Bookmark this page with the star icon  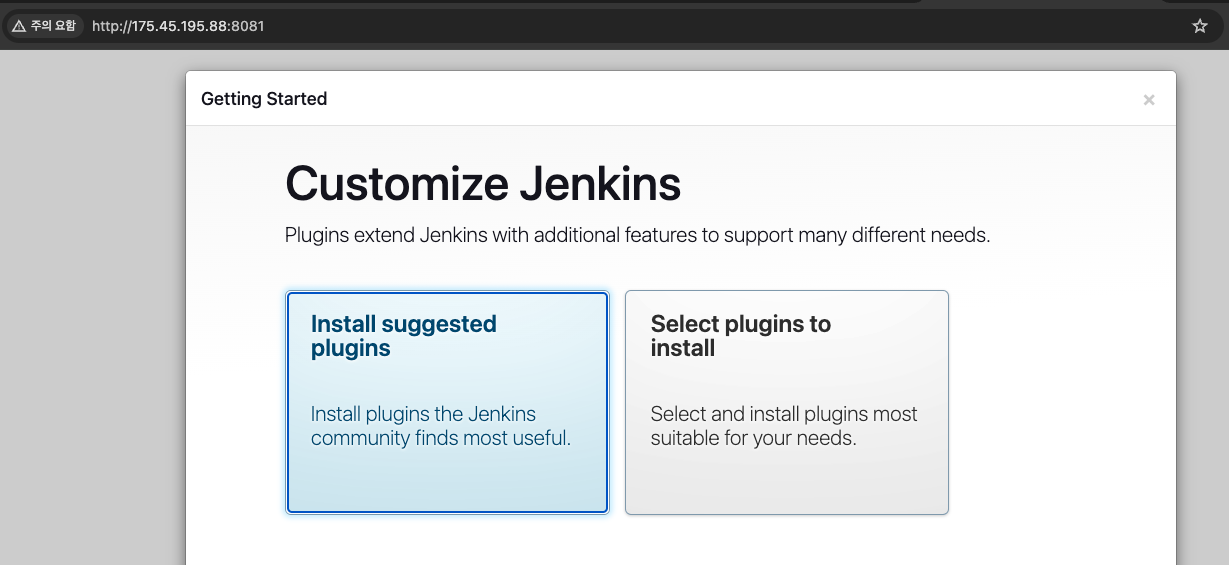coord(1200,26)
